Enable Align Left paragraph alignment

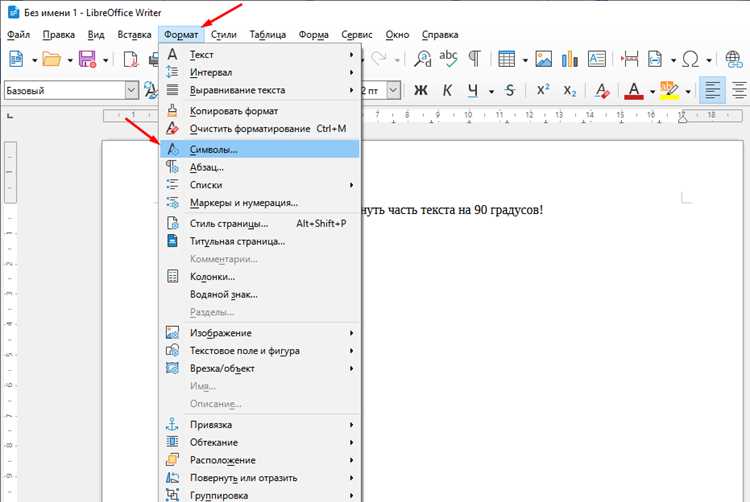(x=712, y=90)
